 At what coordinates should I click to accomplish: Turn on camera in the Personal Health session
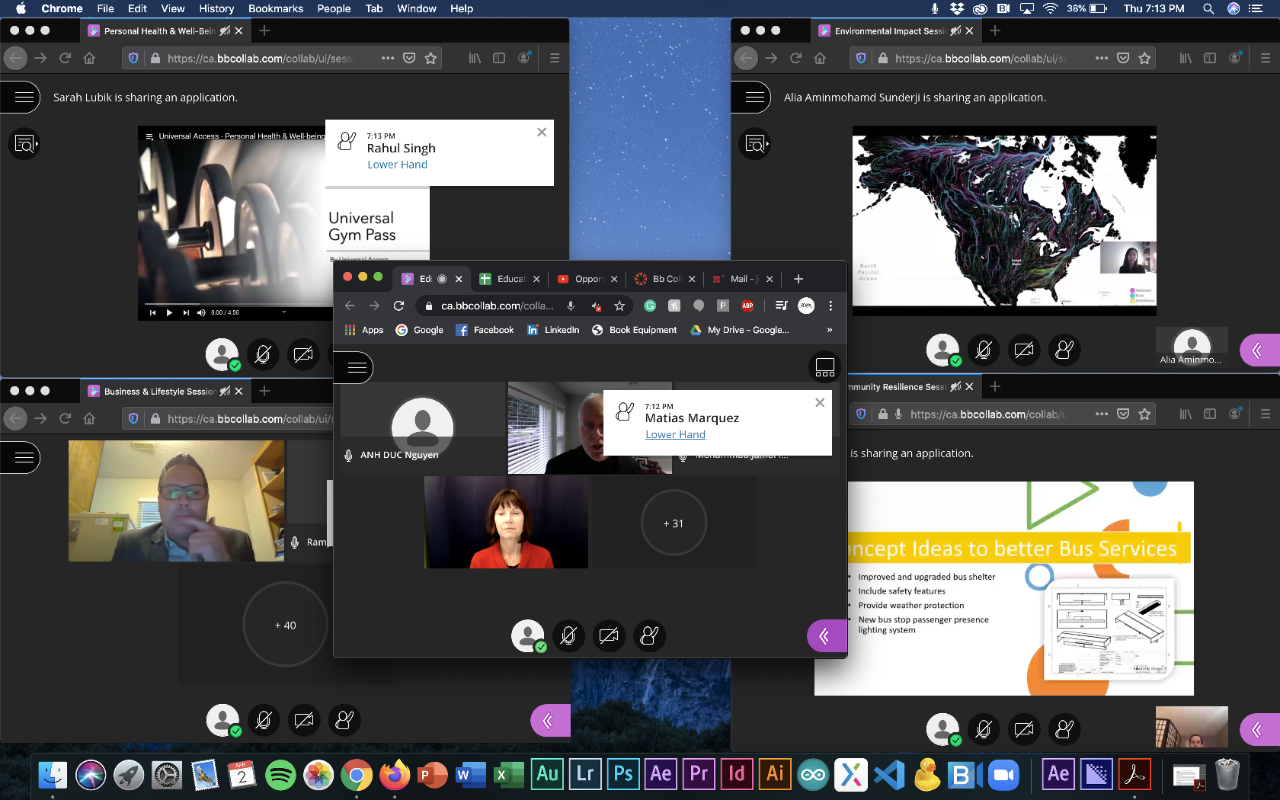pos(303,354)
